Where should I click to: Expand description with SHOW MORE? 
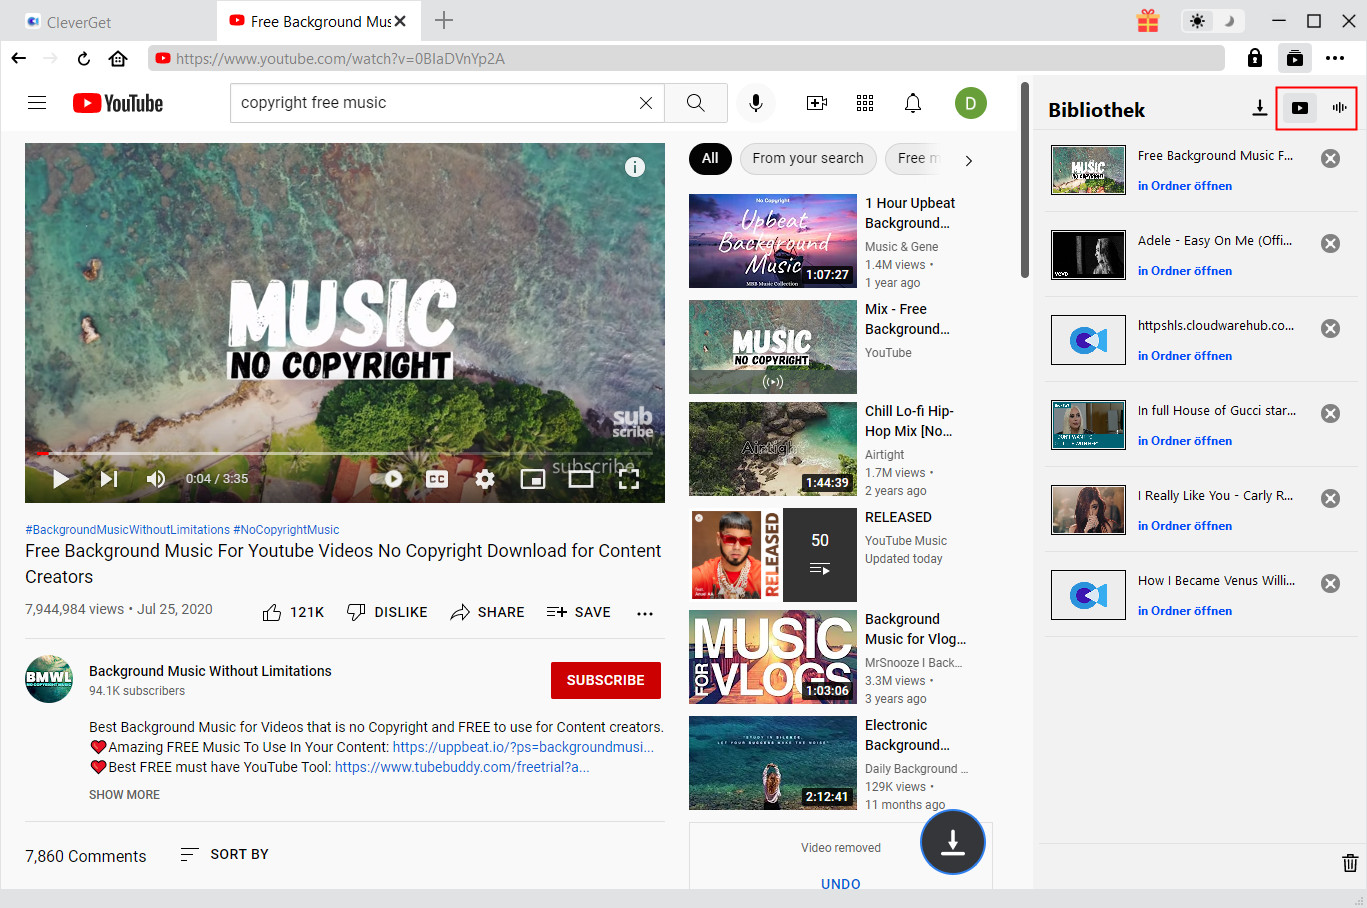[x=124, y=795]
